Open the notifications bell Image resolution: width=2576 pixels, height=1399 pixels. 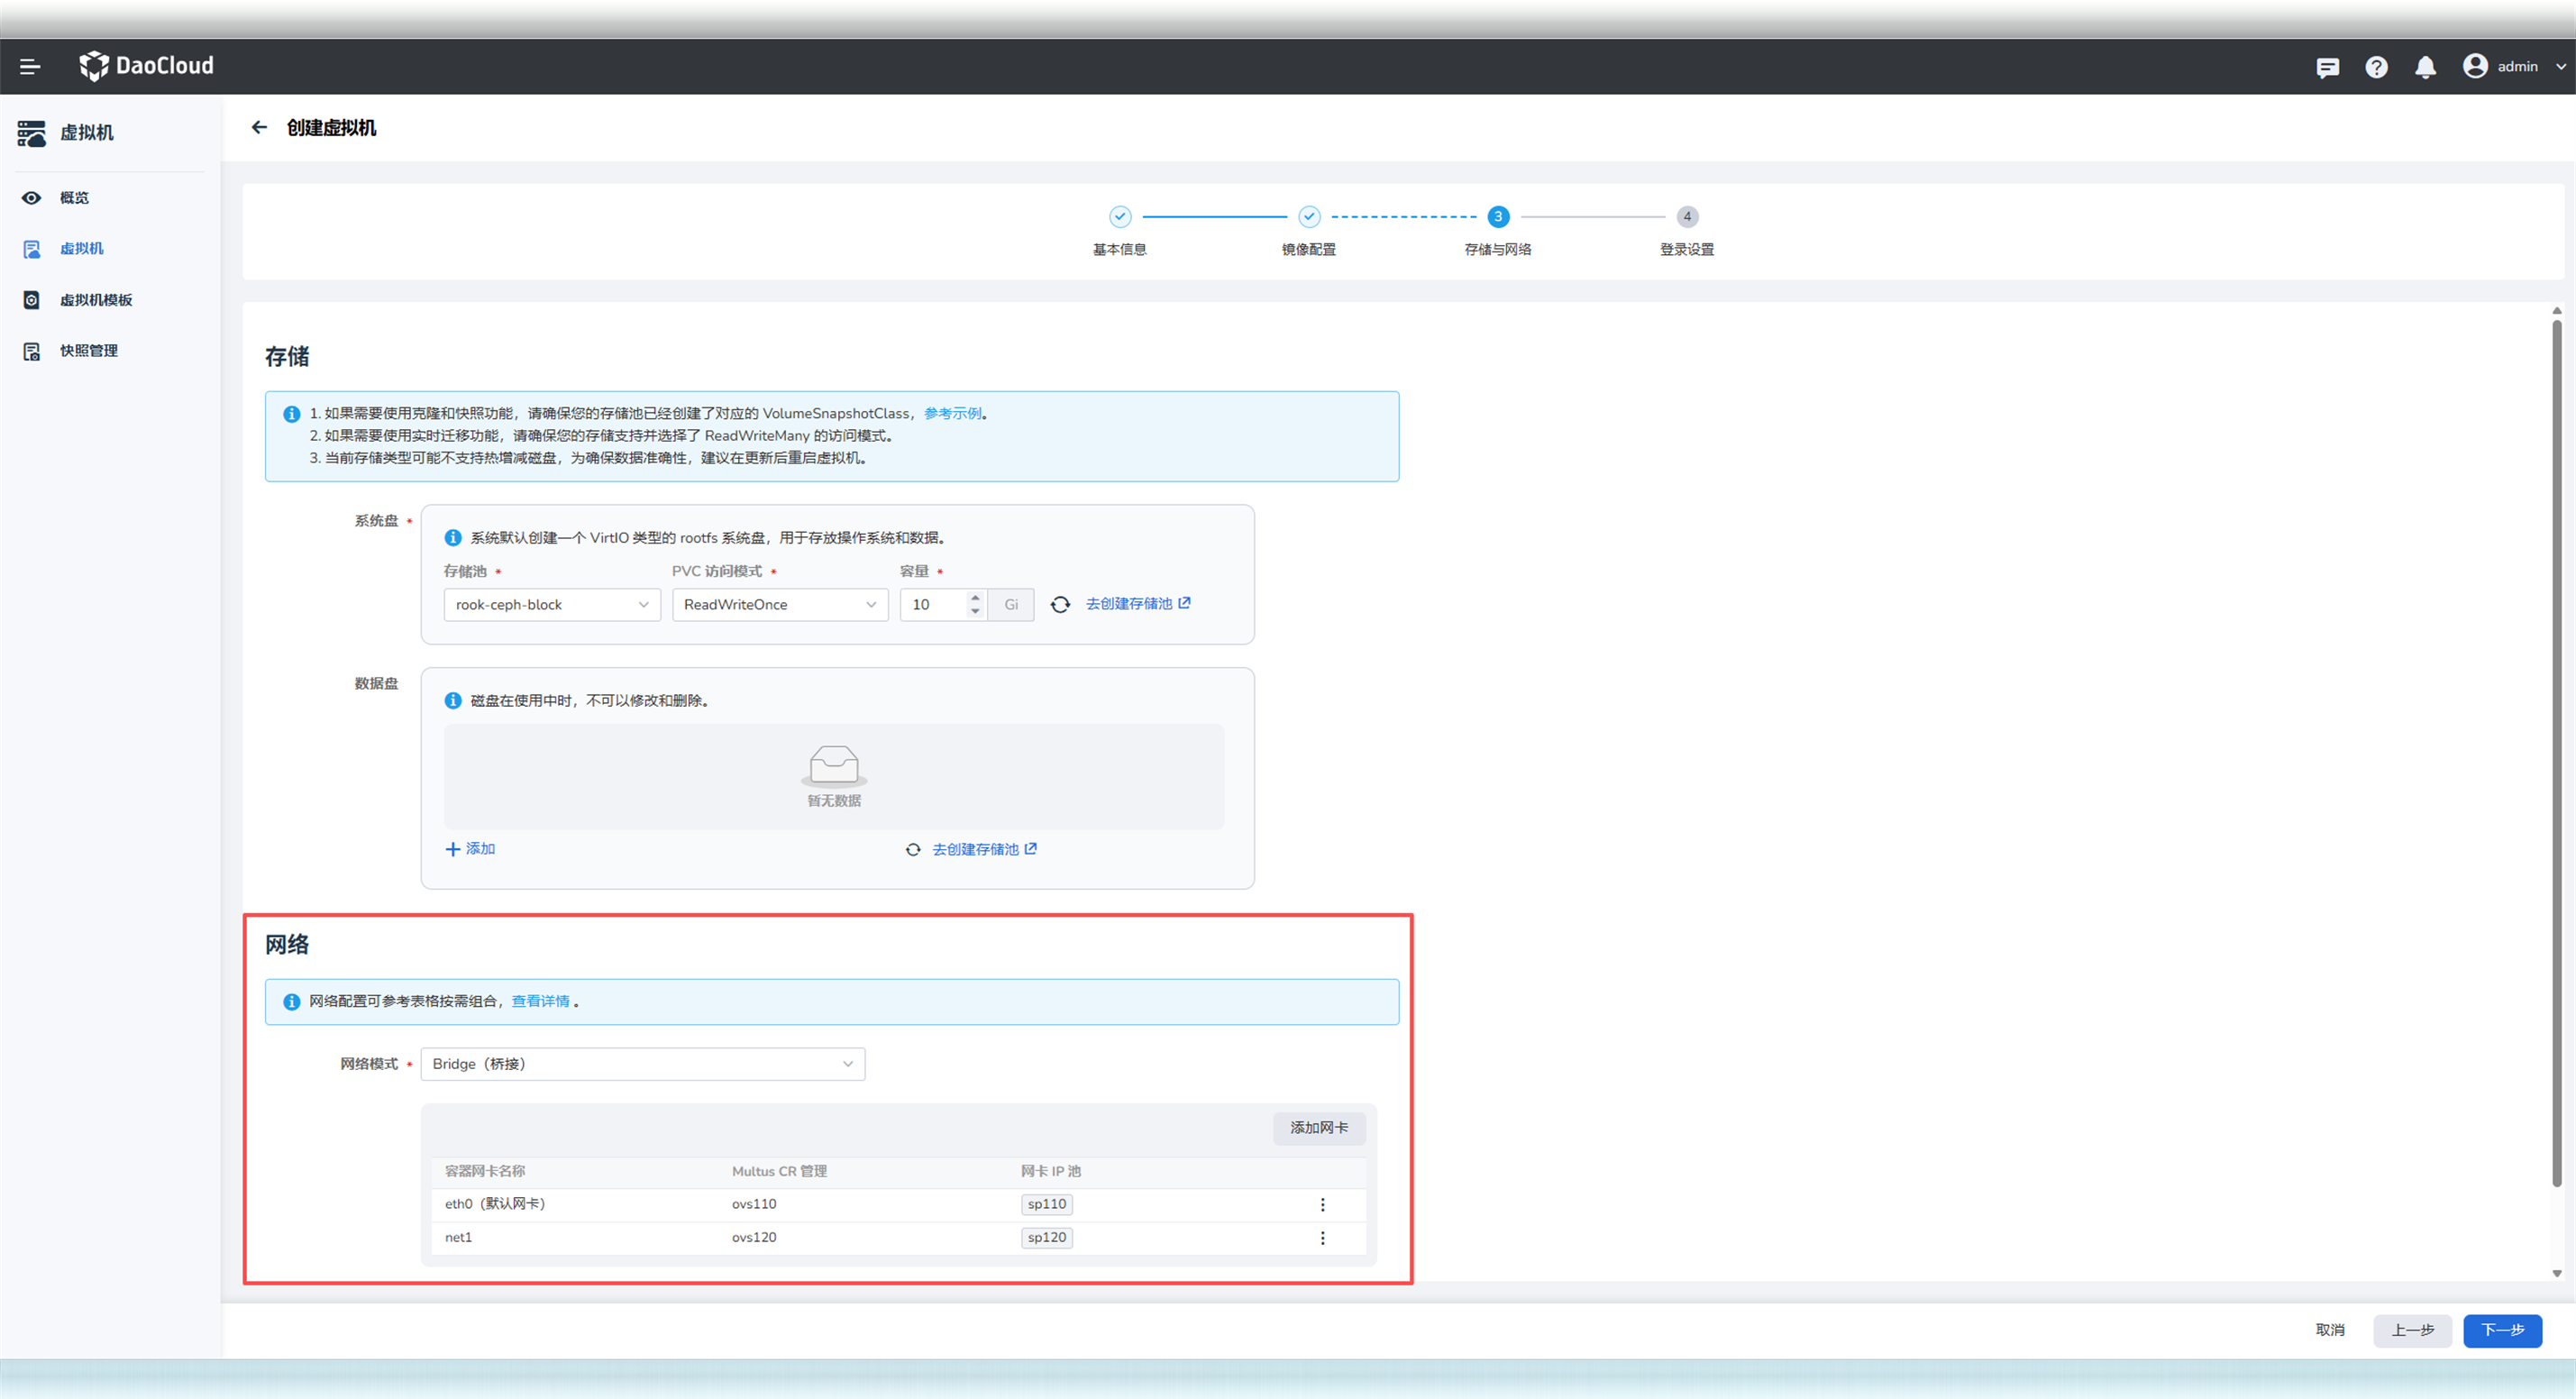[2425, 67]
